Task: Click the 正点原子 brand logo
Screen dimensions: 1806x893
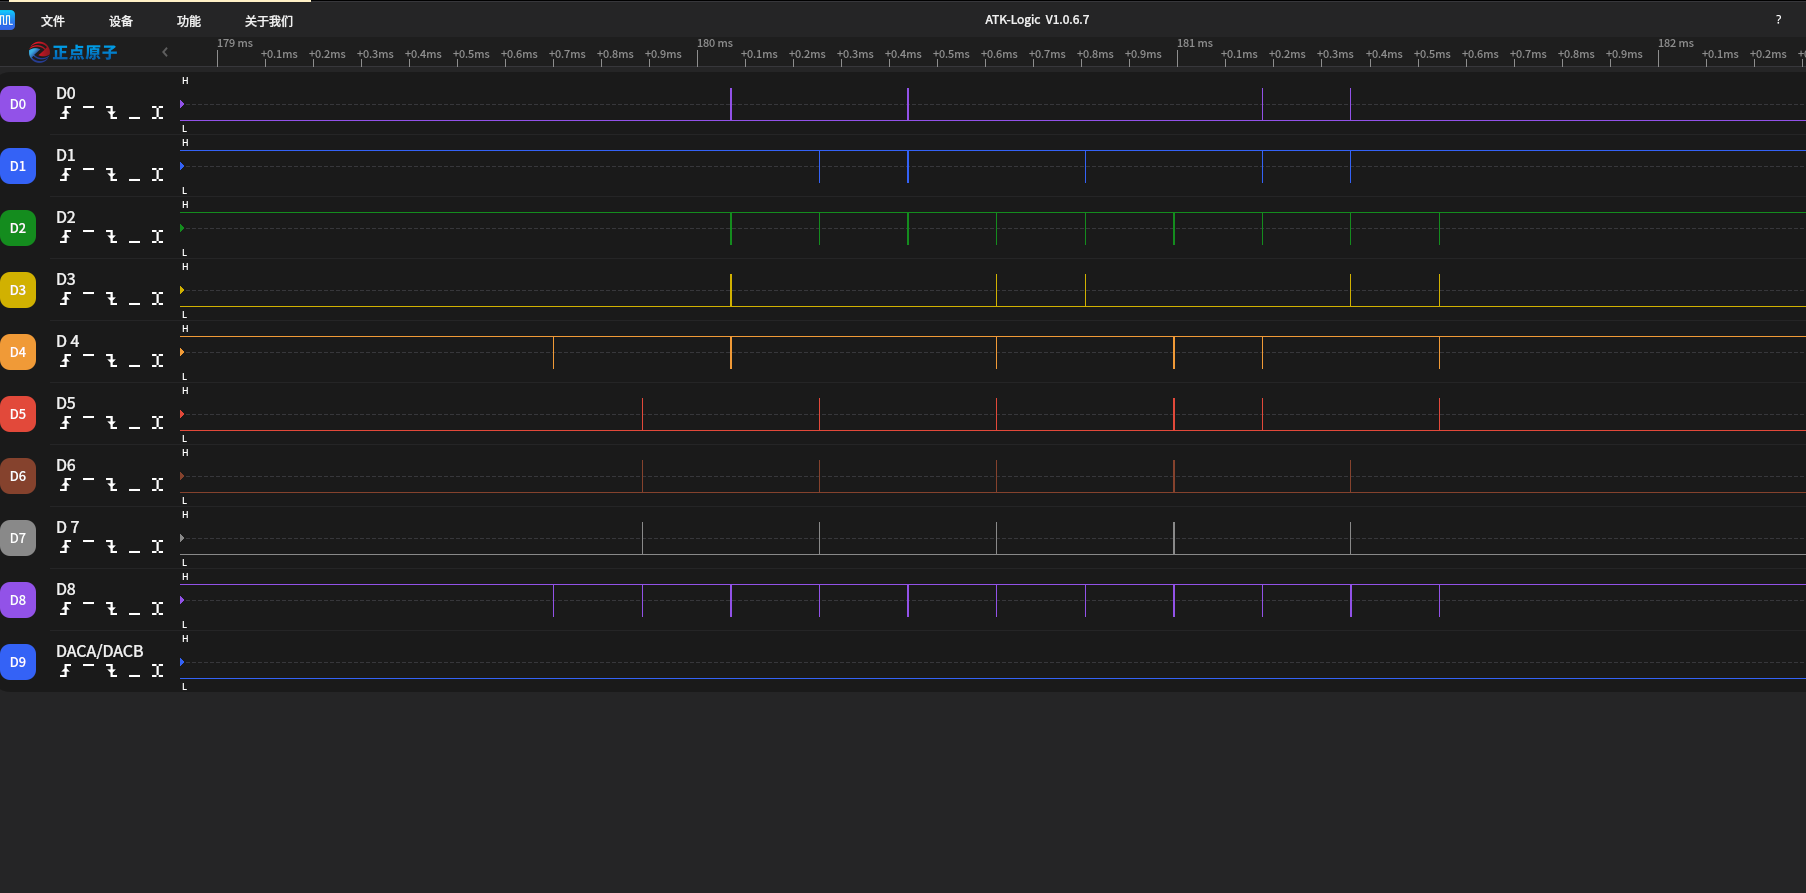Action: (73, 52)
